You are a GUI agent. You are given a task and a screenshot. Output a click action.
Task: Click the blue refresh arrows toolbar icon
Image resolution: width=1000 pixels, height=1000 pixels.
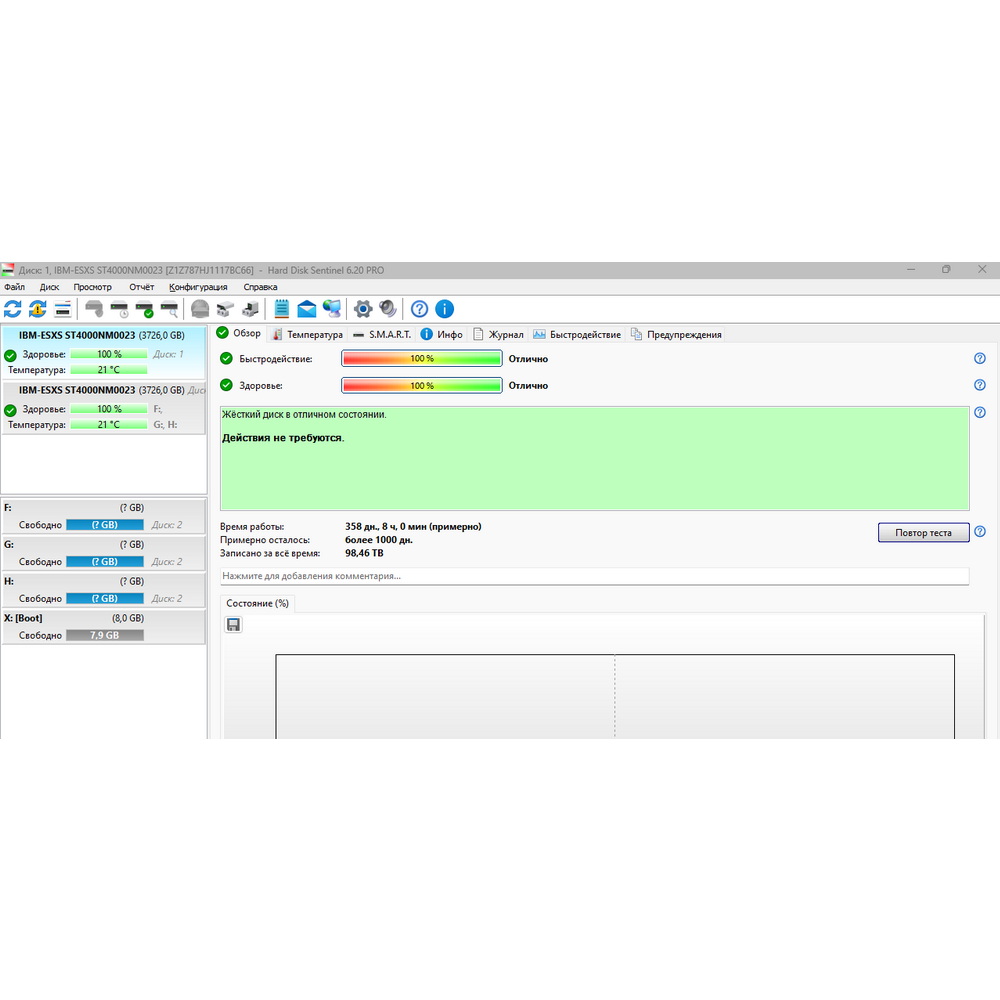pos(13,309)
